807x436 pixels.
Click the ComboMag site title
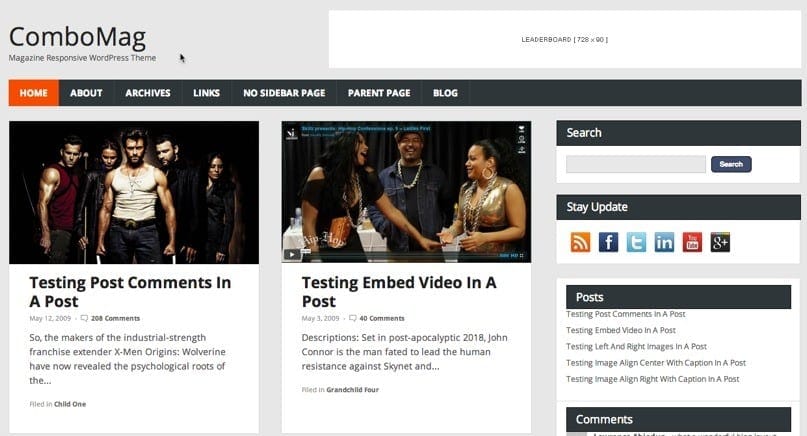tap(77, 37)
